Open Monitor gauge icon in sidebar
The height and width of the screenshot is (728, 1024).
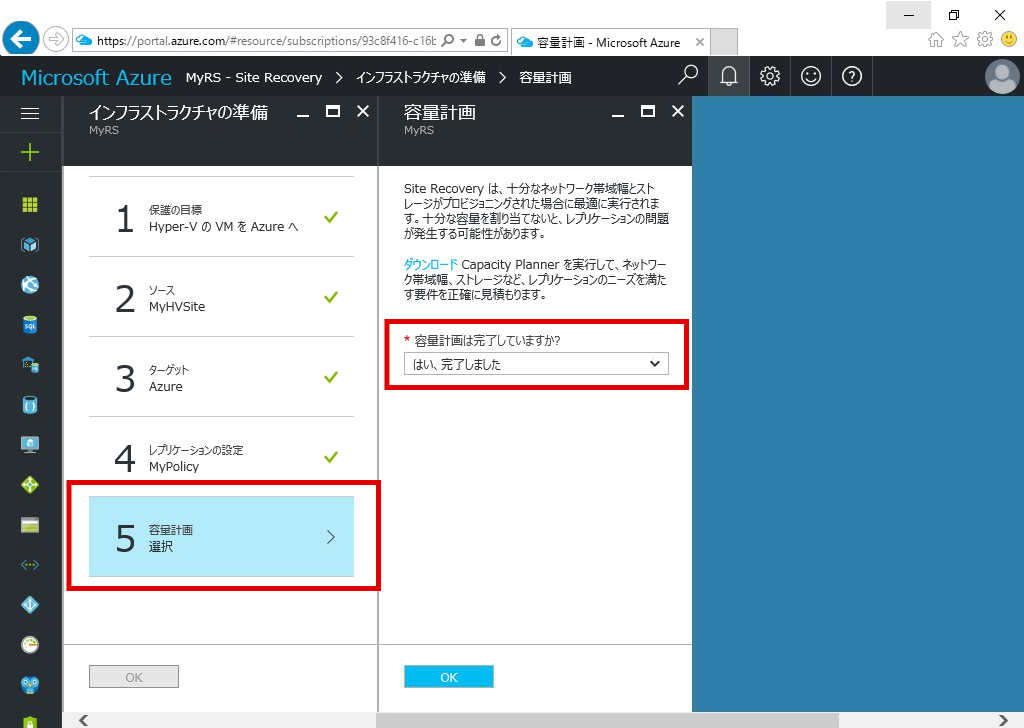click(30, 644)
